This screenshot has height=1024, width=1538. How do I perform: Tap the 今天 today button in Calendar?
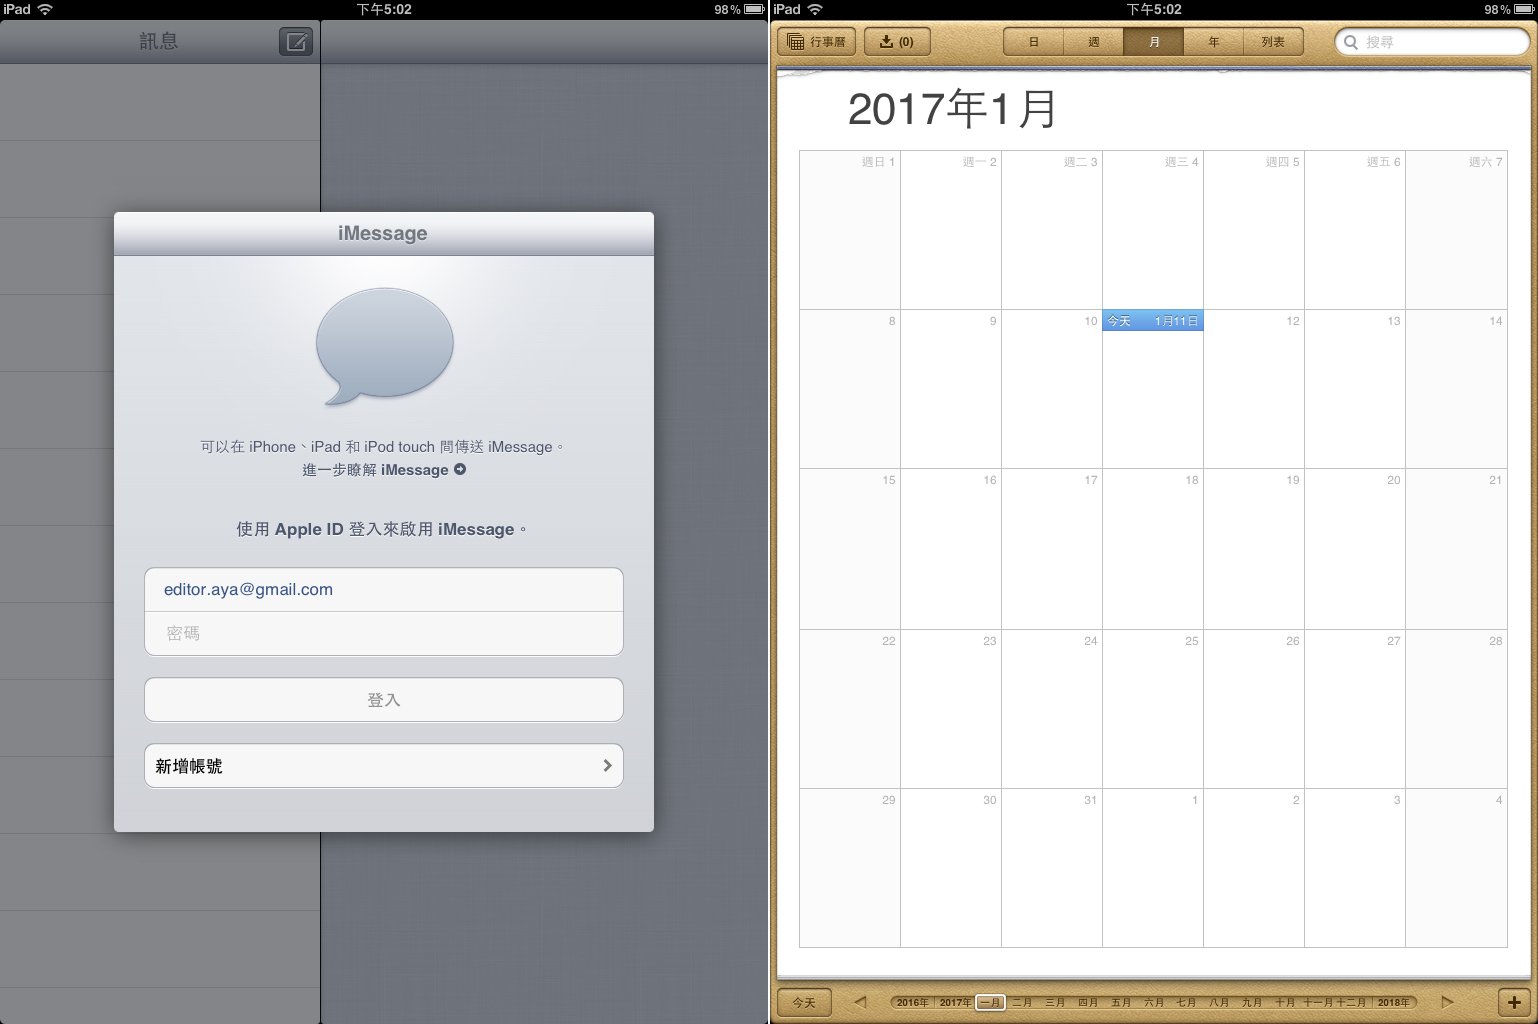tap(804, 1002)
